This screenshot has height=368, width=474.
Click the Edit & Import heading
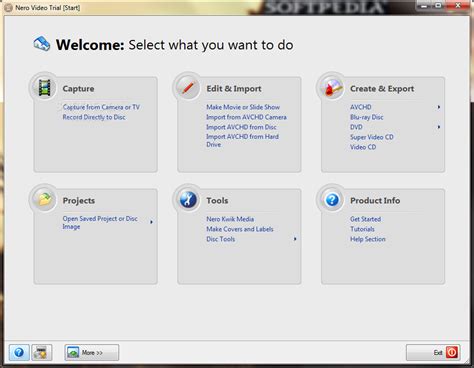(x=234, y=89)
